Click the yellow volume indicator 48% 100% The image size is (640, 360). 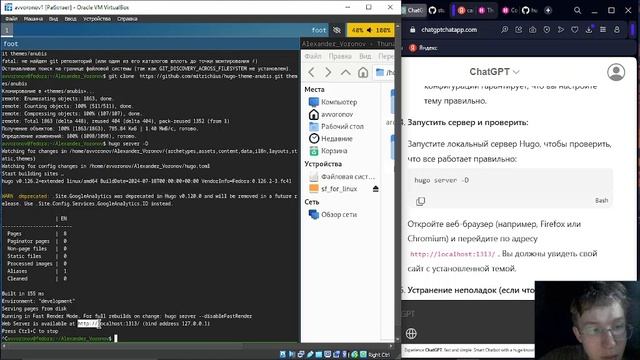(371, 30)
